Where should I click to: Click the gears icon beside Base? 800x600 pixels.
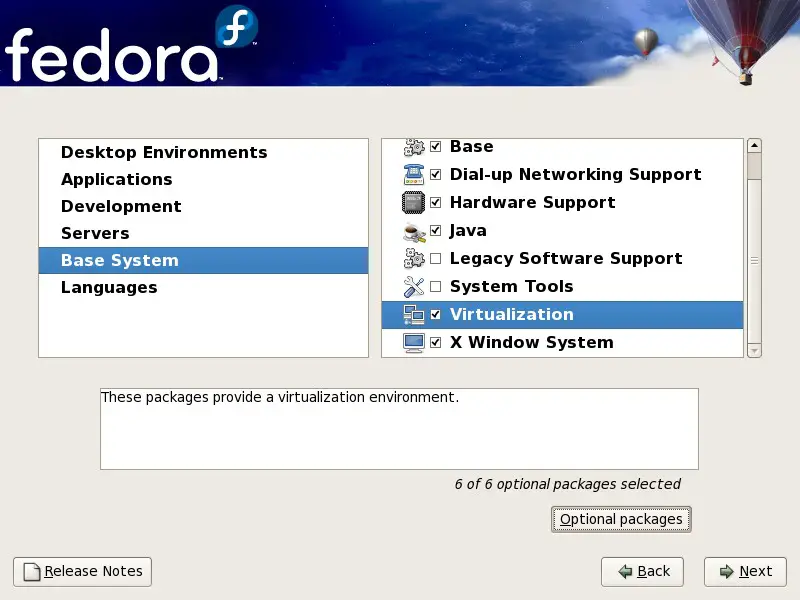click(x=414, y=147)
